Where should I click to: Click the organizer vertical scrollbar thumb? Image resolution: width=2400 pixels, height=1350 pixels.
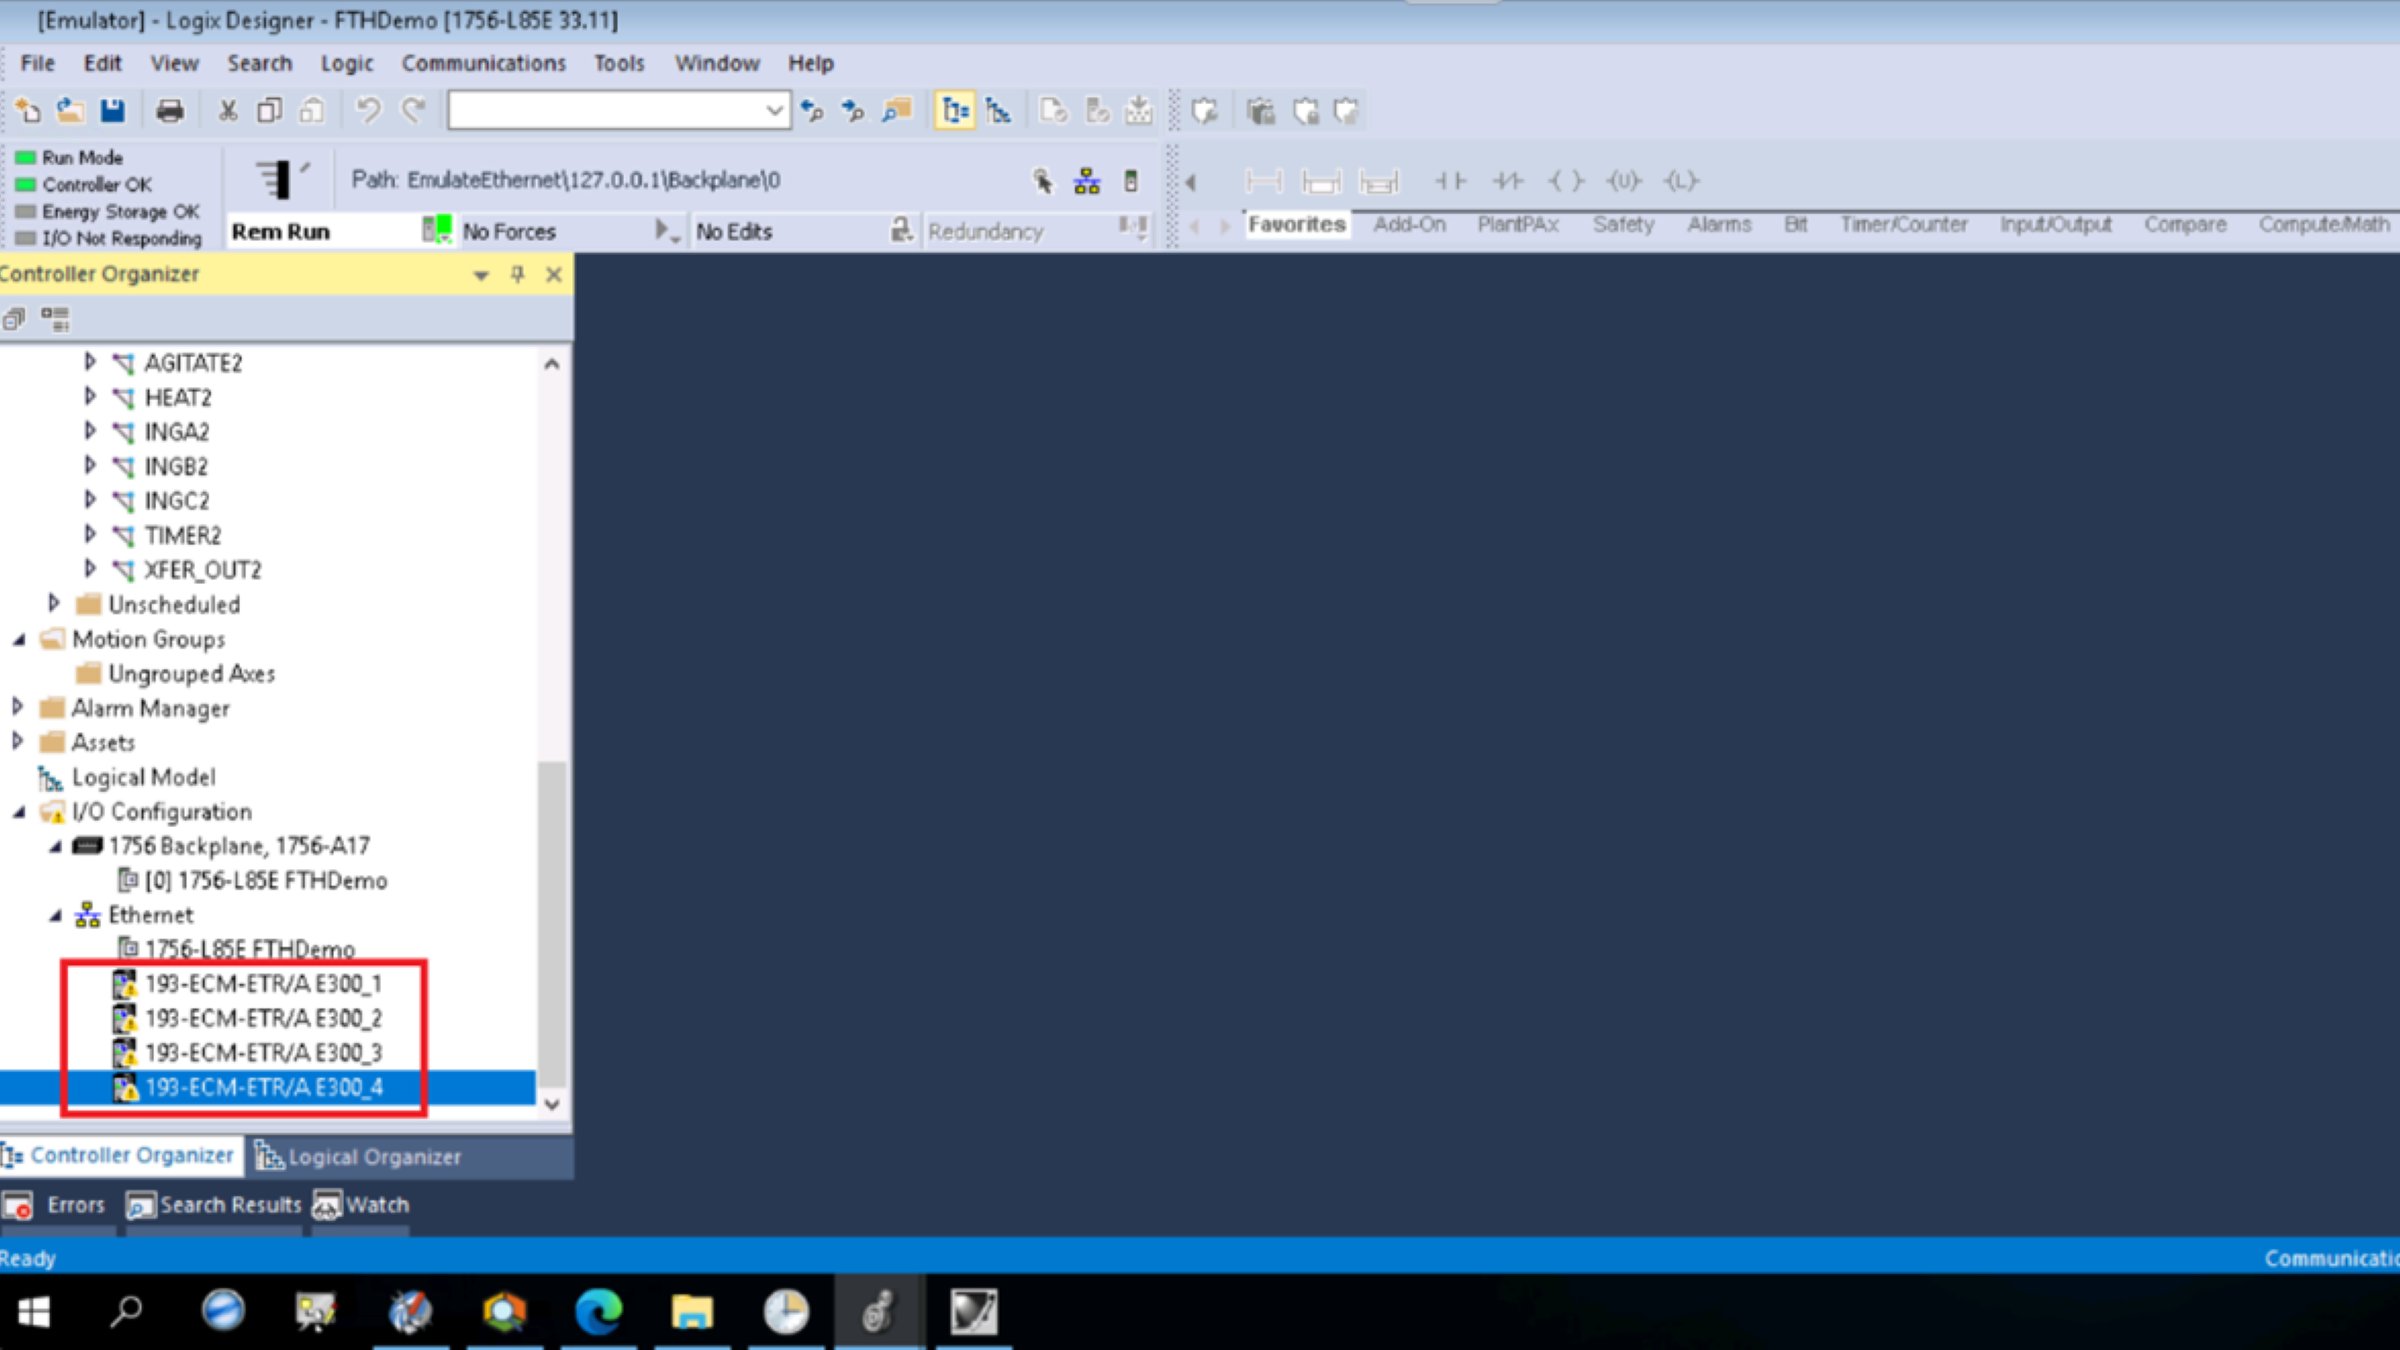[x=551, y=925]
